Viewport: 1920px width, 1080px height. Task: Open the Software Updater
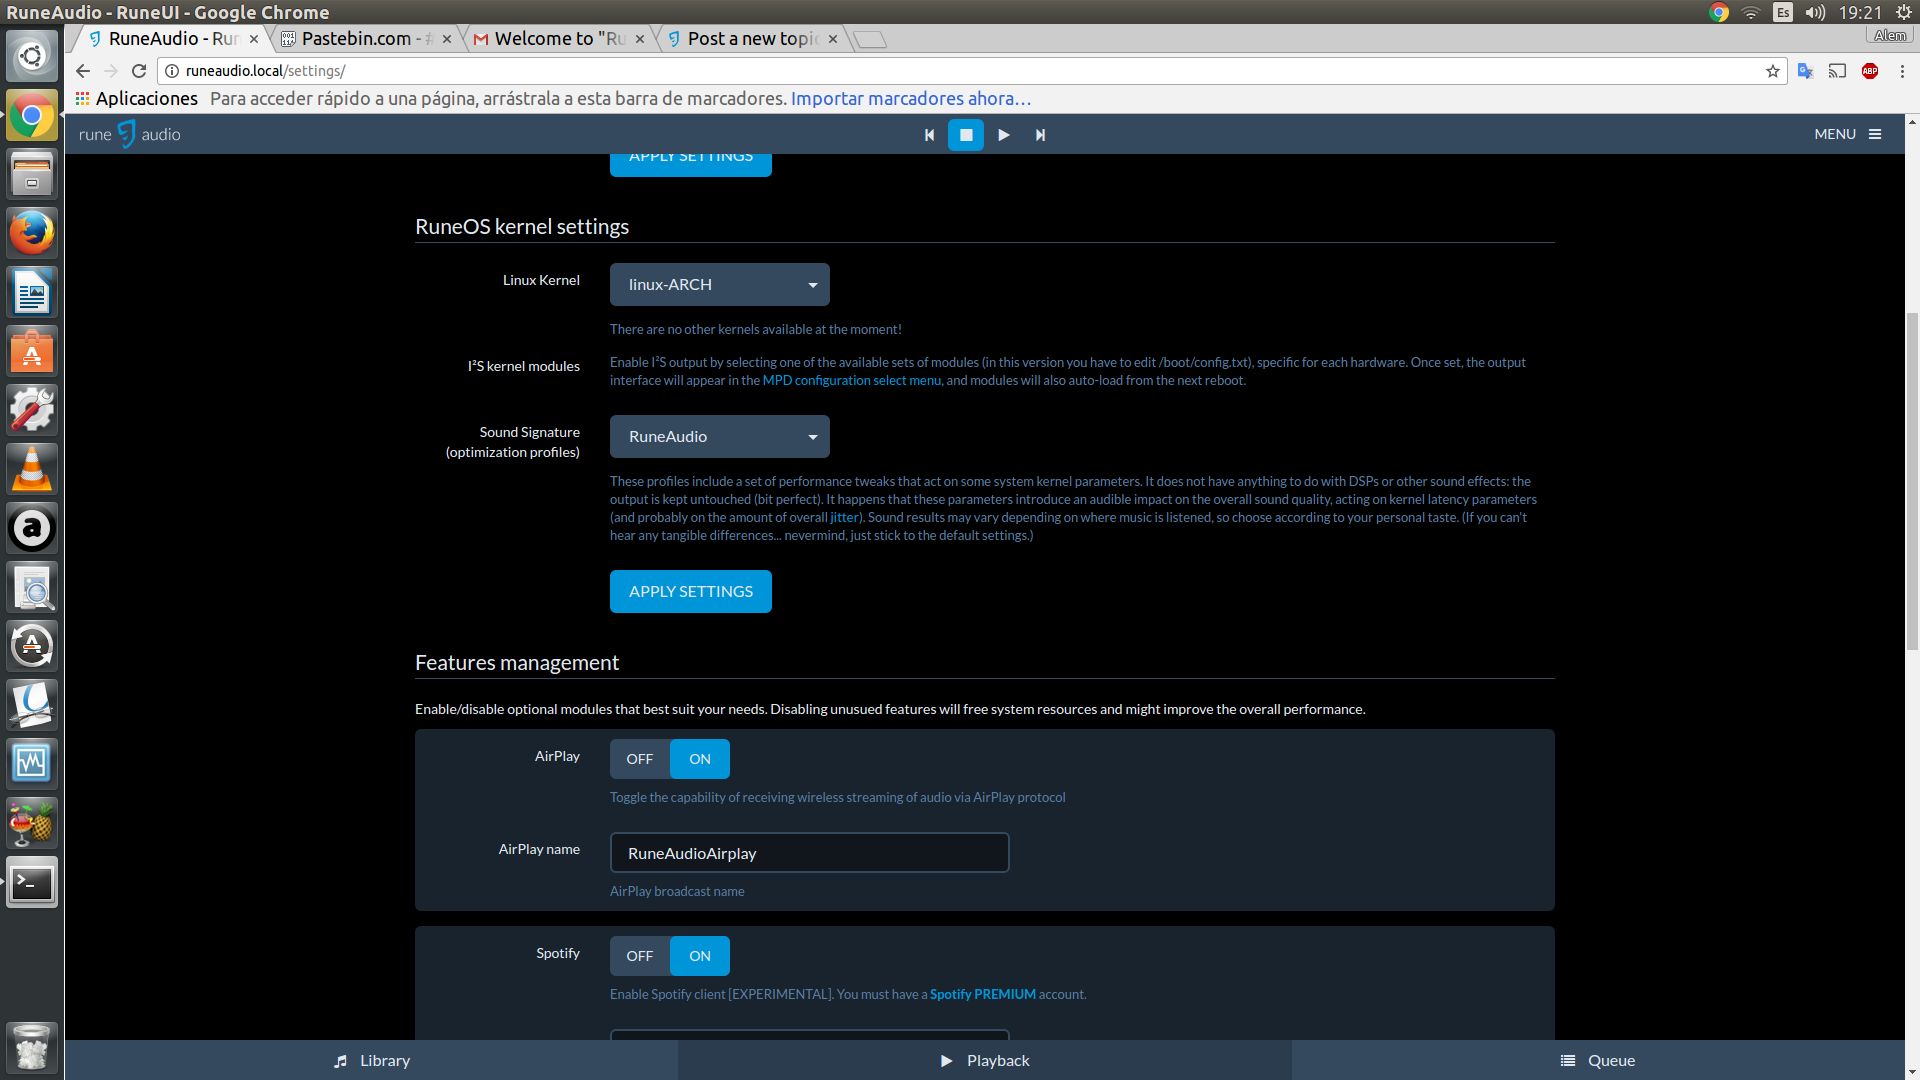pos(32,646)
